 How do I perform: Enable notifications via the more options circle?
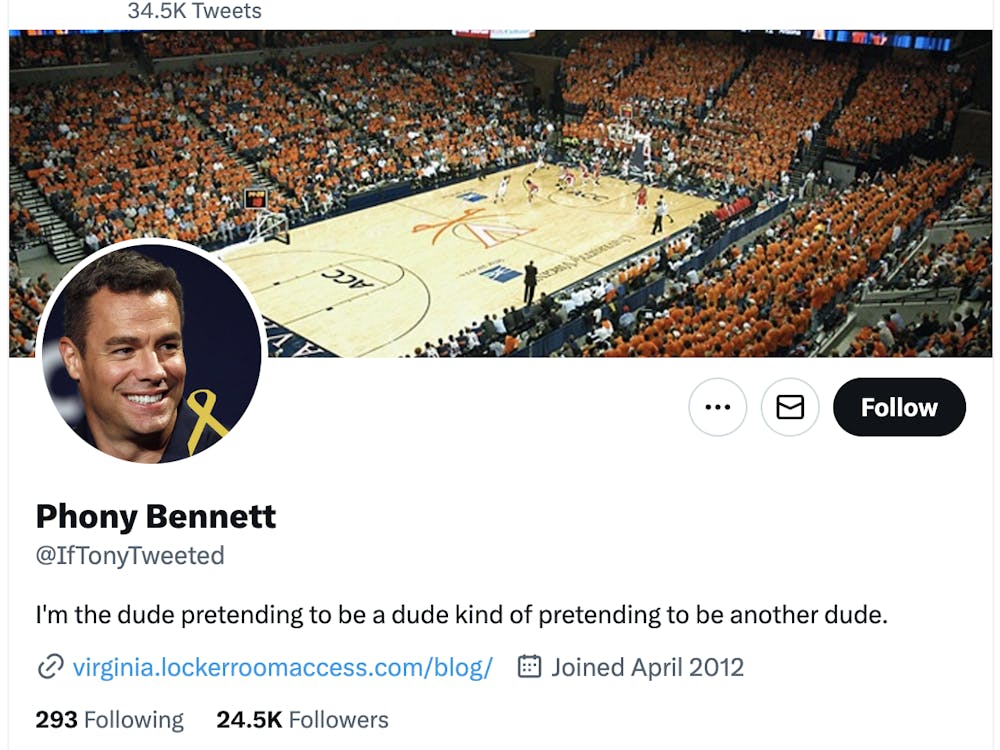click(x=717, y=407)
